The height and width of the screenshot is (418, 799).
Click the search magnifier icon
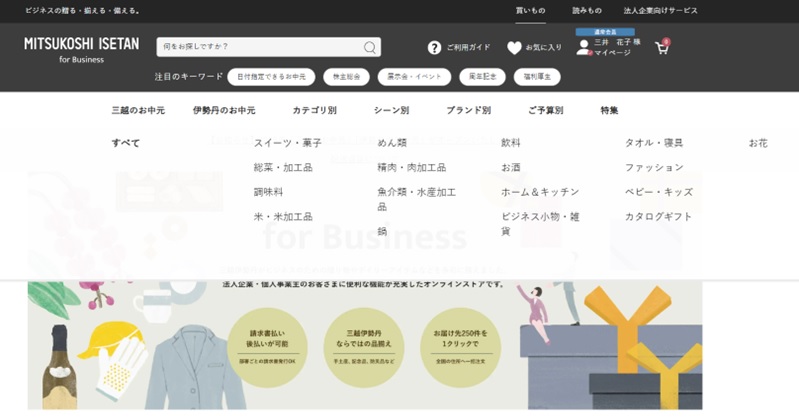pos(370,47)
